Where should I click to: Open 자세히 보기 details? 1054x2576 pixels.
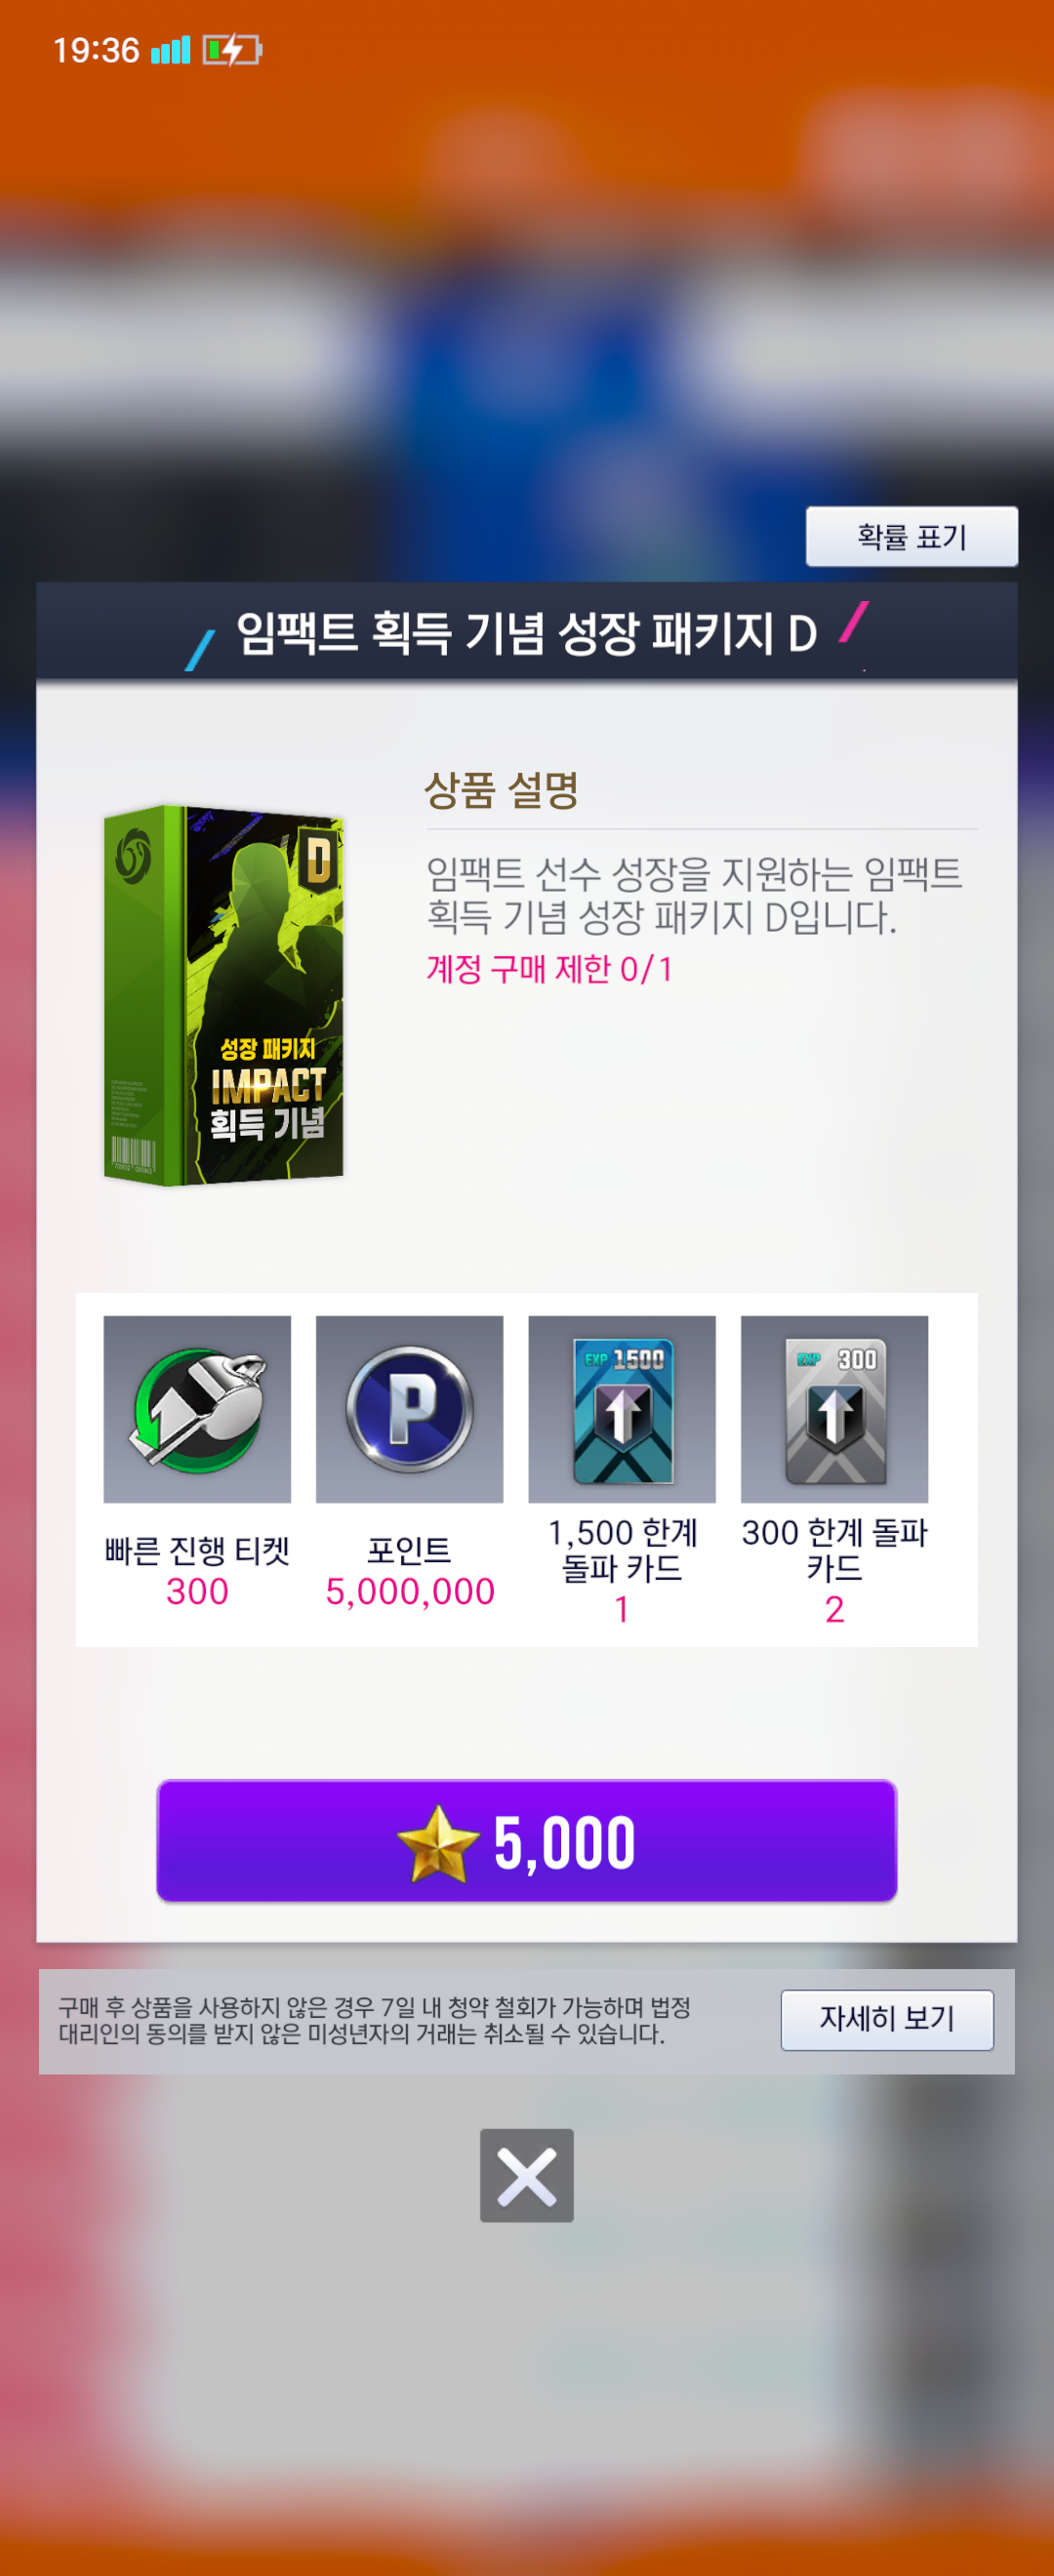(887, 2019)
